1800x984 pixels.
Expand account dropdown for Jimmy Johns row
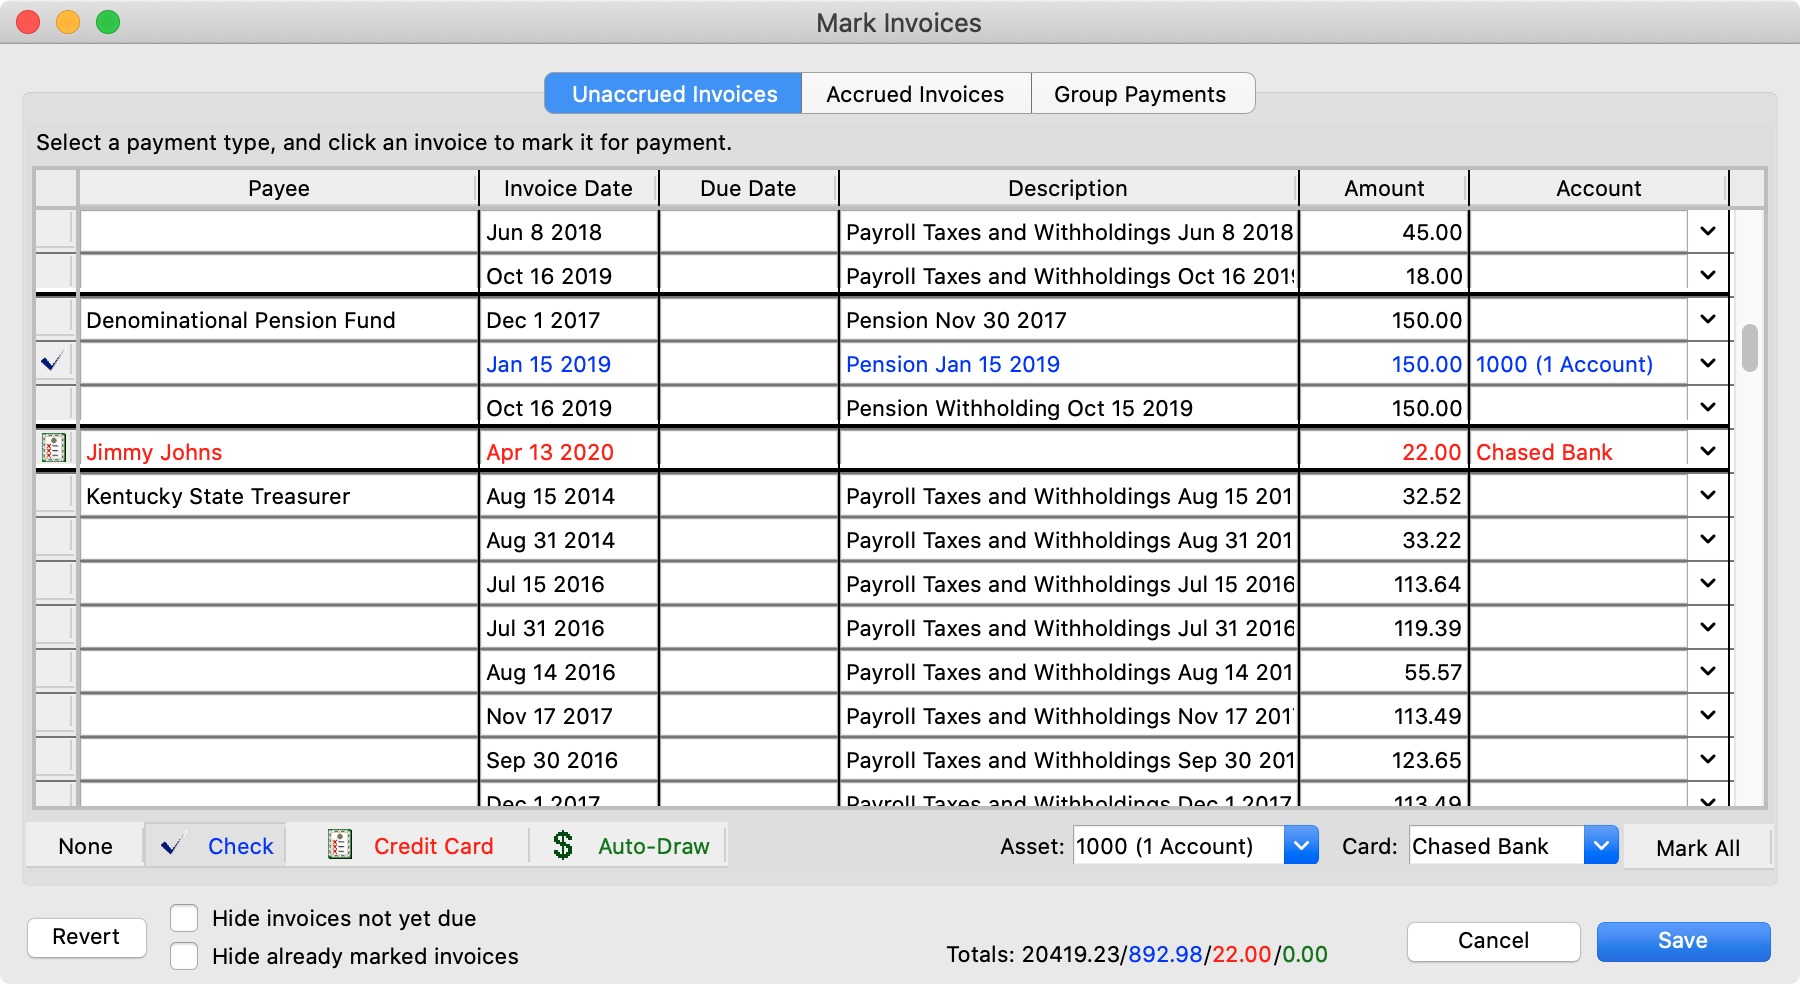click(x=1707, y=452)
